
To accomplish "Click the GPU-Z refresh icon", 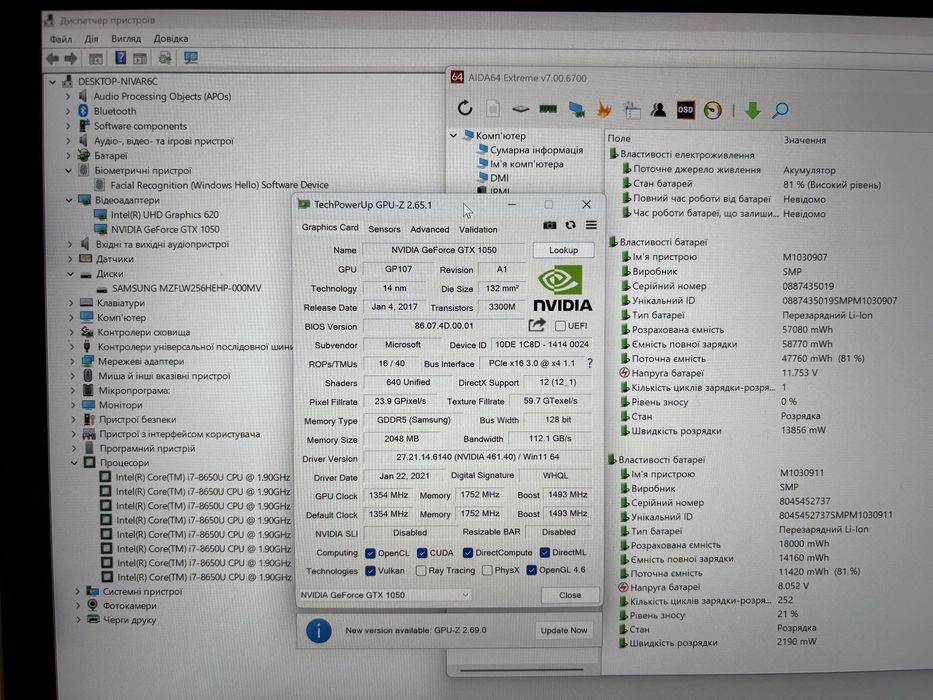I will click(570, 225).
